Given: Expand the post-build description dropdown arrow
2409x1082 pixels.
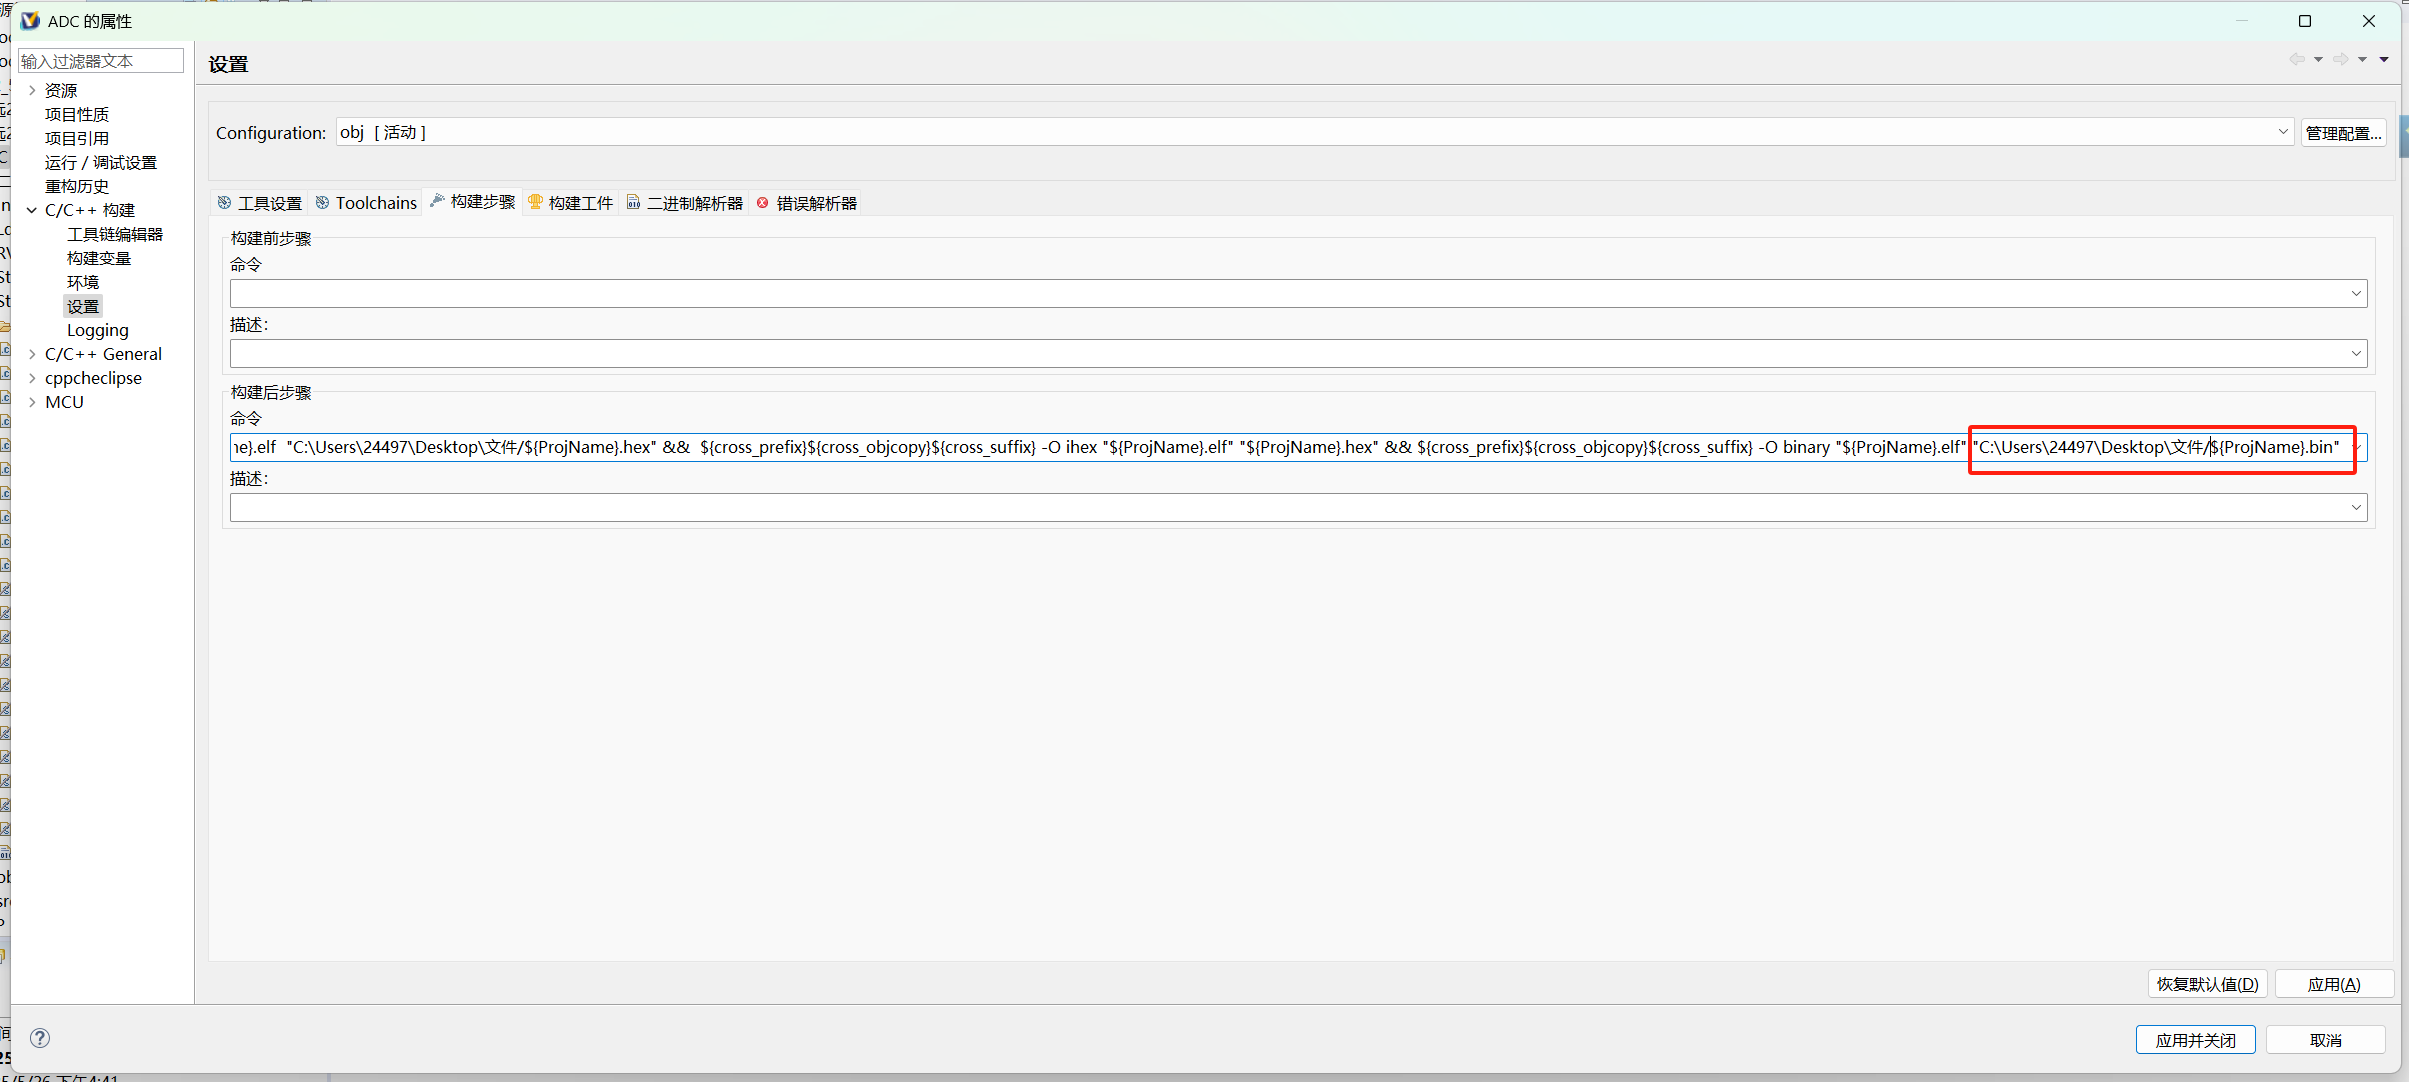Looking at the screenshot, I should (x=2356, y=508).
